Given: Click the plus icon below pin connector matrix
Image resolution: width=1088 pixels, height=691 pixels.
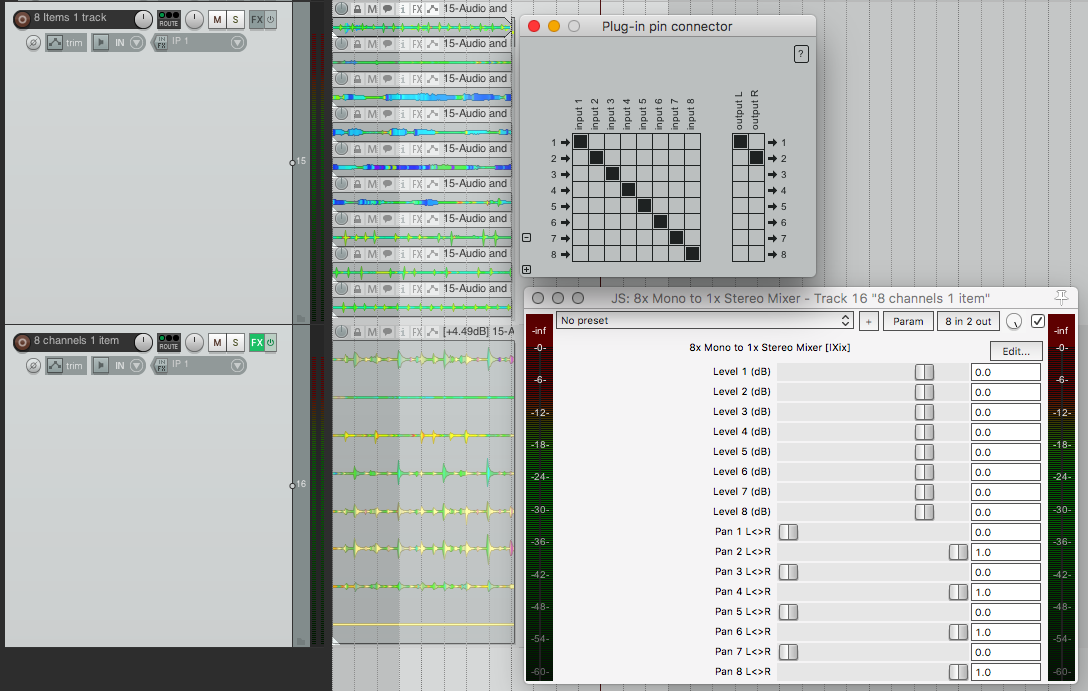Looking at the screenshot, I should click(527, 269).
